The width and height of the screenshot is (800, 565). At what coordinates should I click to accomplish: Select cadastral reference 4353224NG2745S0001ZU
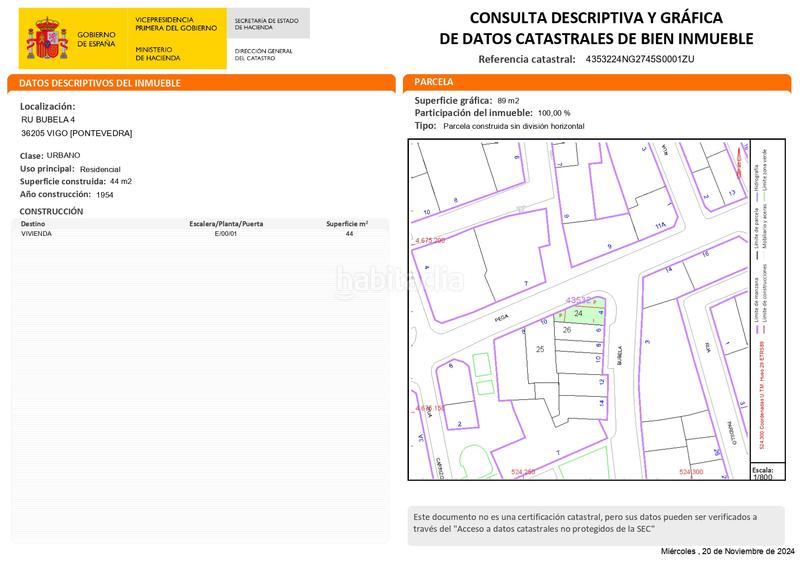coord(639,59)
